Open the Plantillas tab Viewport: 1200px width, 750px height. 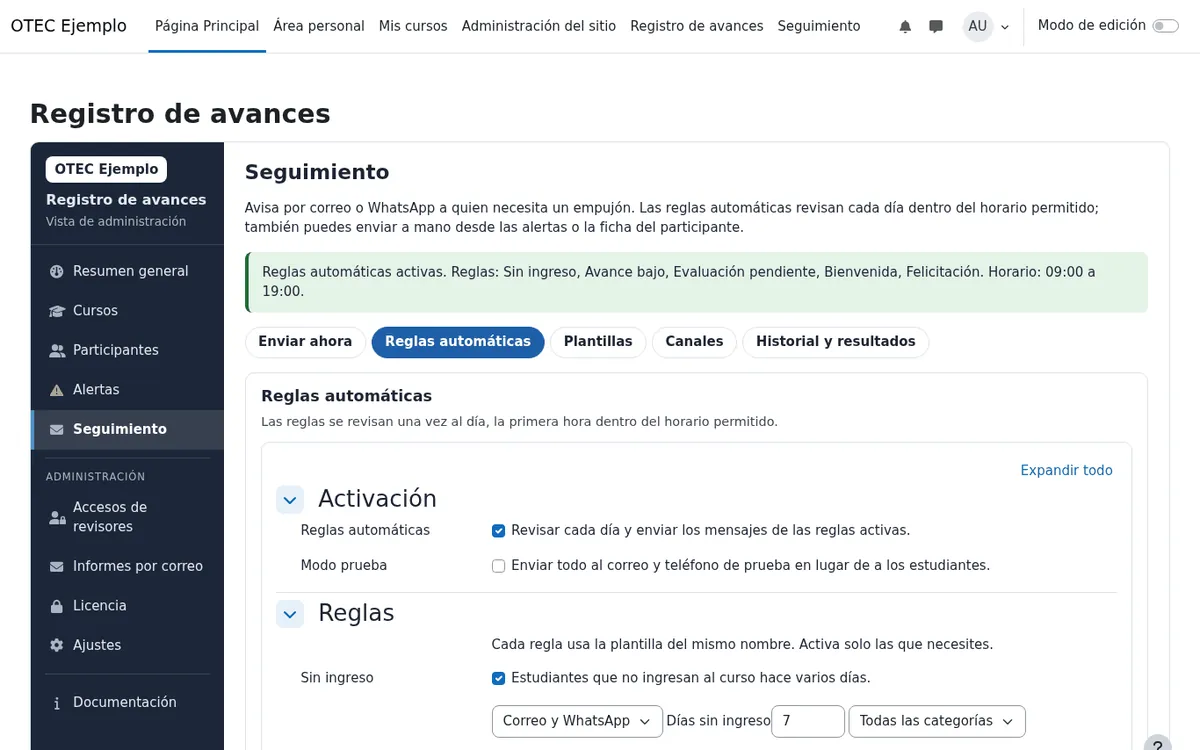coord(598,342)
